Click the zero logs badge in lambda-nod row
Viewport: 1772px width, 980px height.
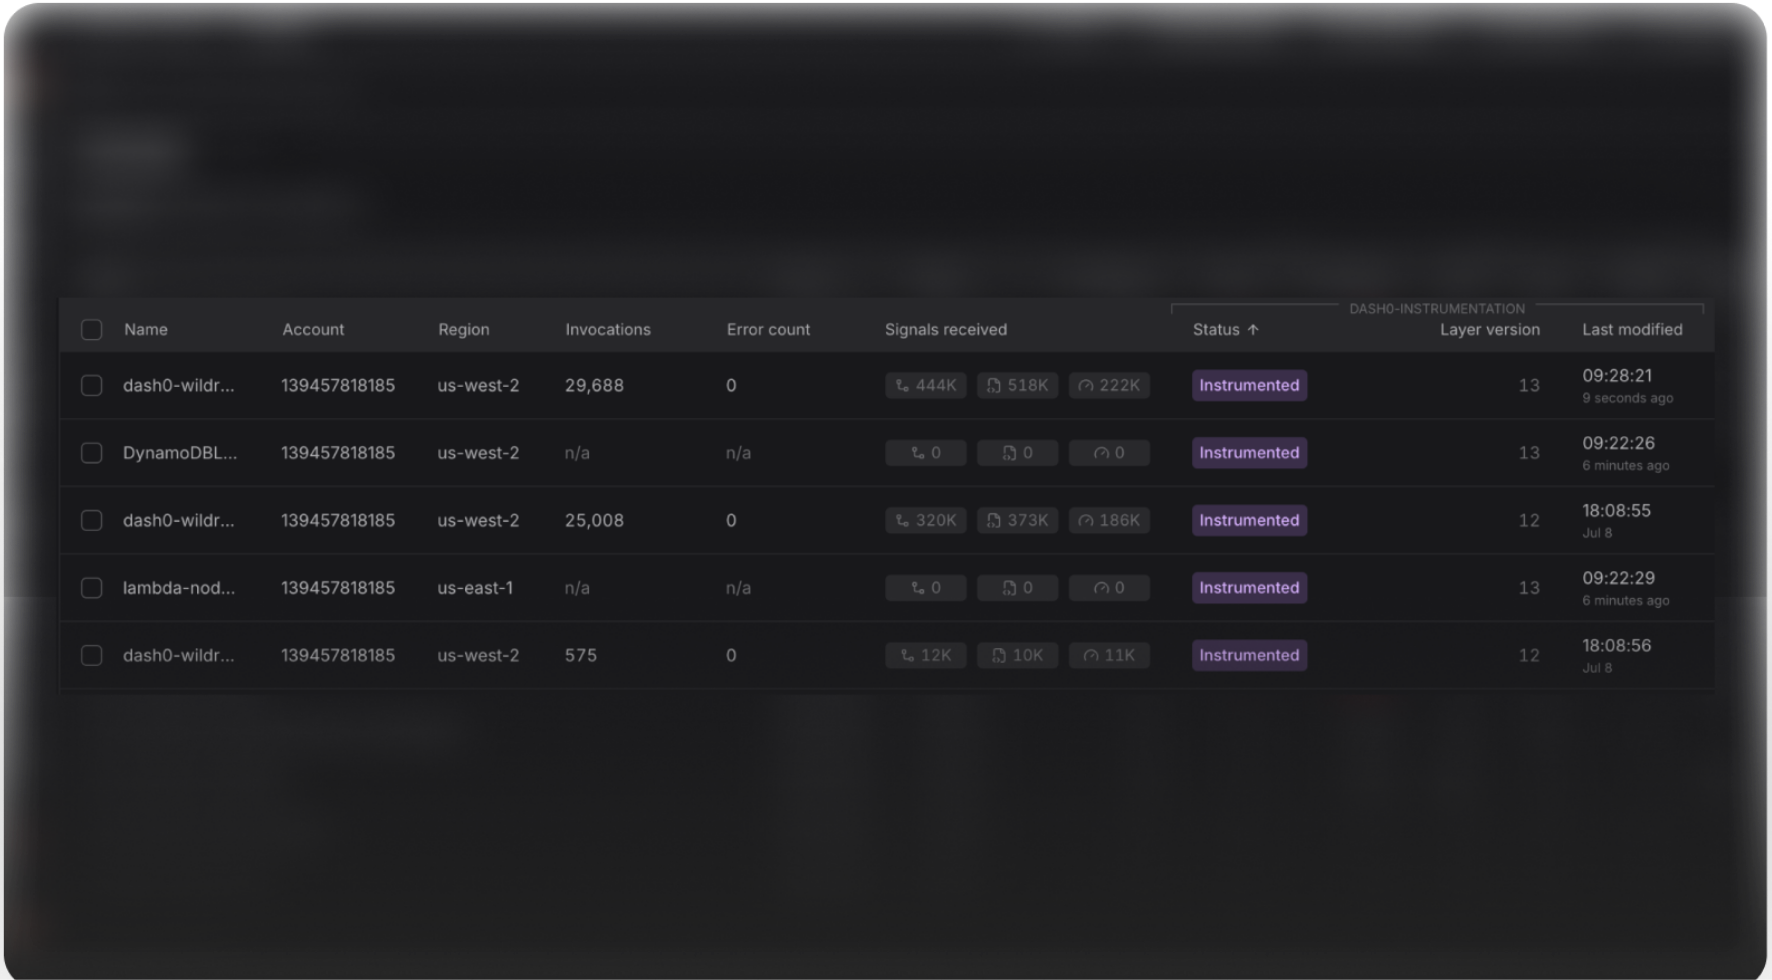point(1018,588)
